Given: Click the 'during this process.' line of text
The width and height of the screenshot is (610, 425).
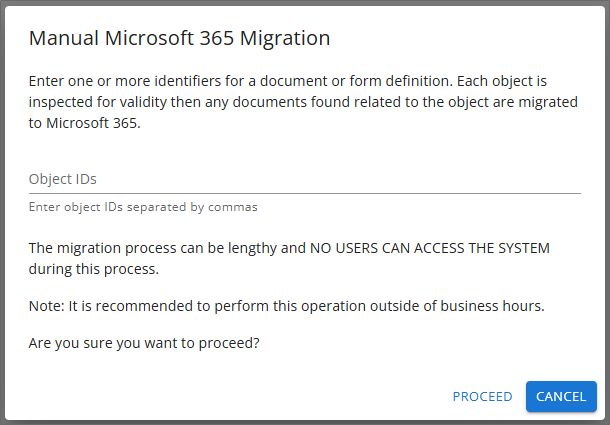Looking at the screenshot, I should pyautogui.click(x=93, y=269).
